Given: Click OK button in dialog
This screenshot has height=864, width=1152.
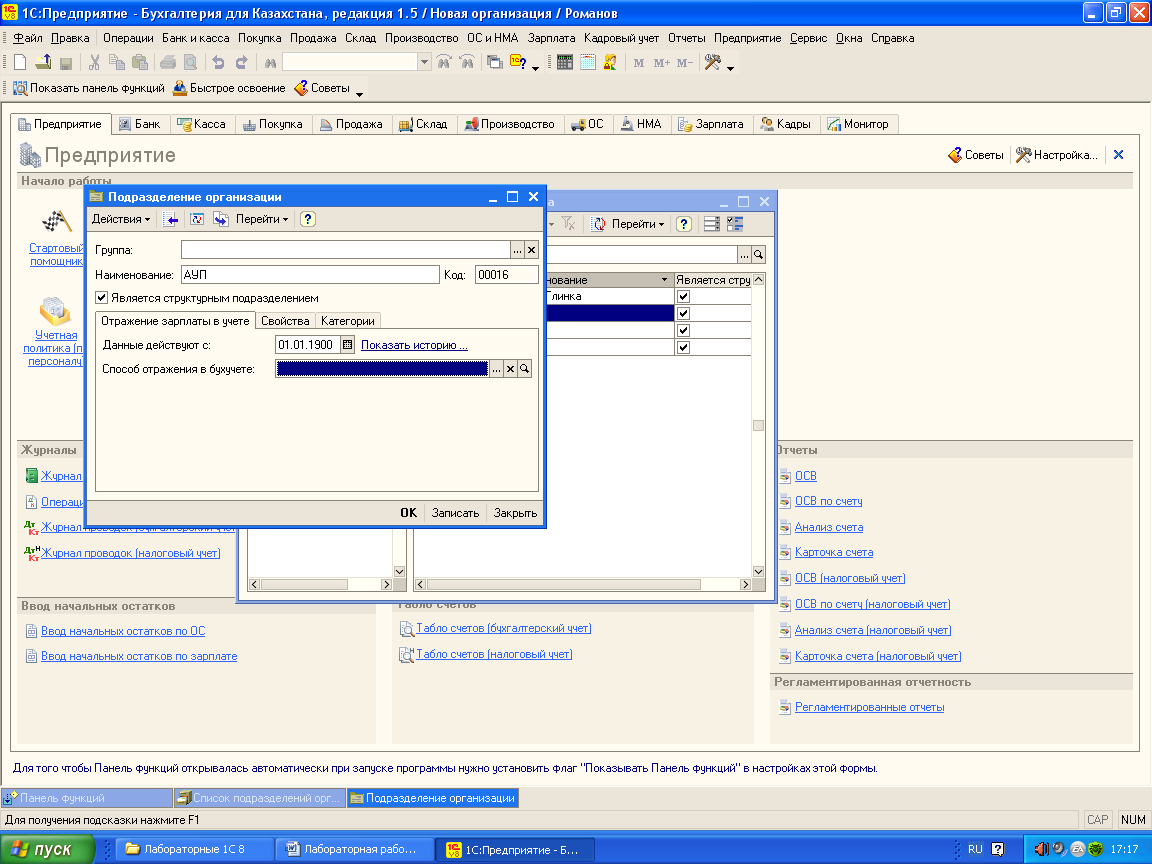Looking at the screenshot, I should (408, 513).
